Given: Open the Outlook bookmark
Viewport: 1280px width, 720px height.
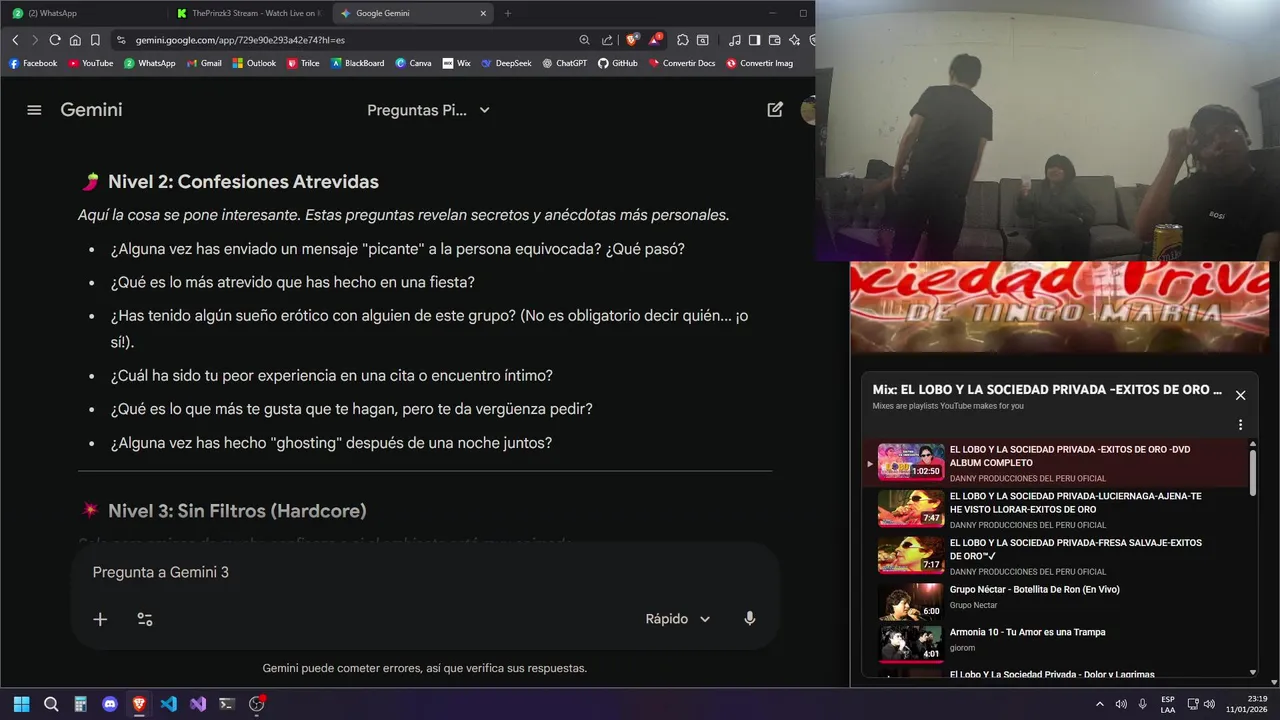Looking at the screenshot, I should tap(254, 63).
